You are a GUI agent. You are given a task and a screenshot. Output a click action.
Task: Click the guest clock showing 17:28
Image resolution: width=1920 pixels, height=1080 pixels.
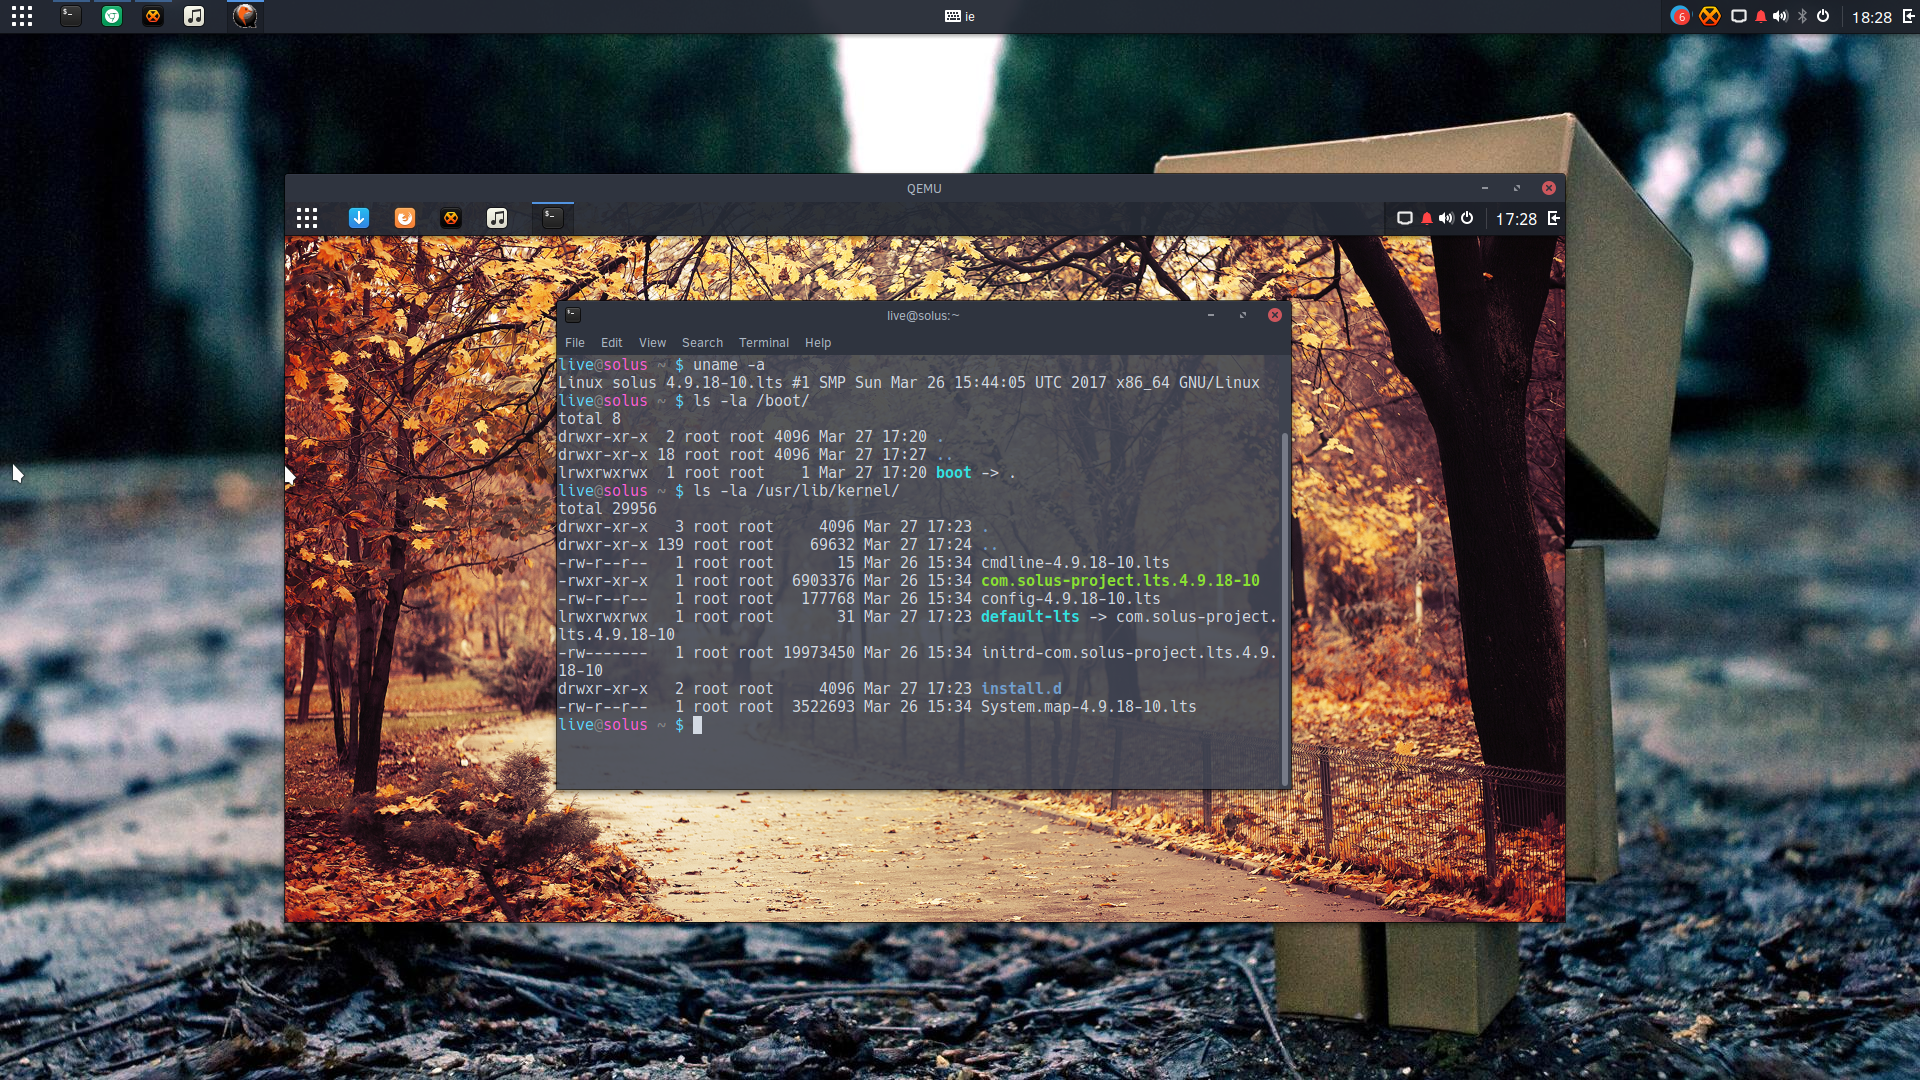[x=1516, y=219]
